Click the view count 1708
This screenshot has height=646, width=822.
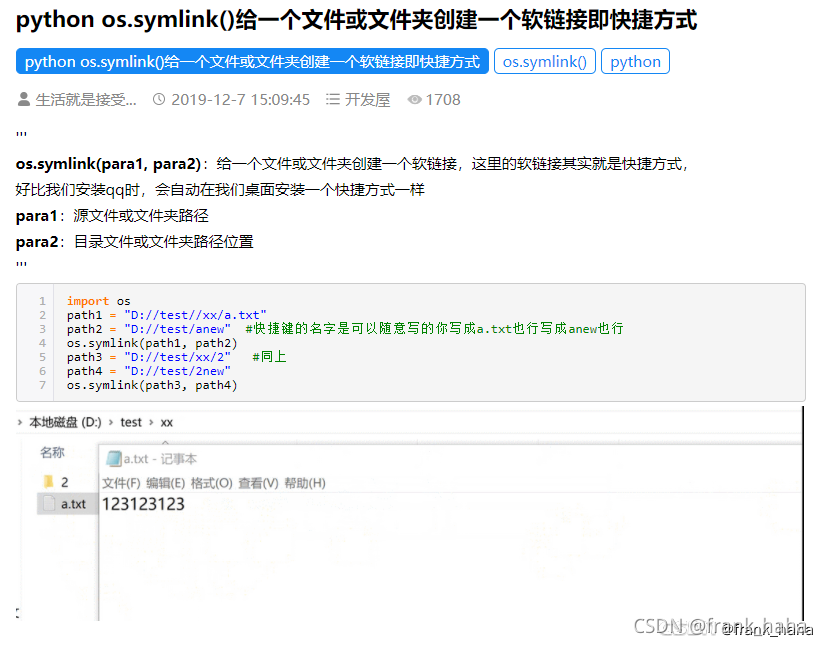443,100
